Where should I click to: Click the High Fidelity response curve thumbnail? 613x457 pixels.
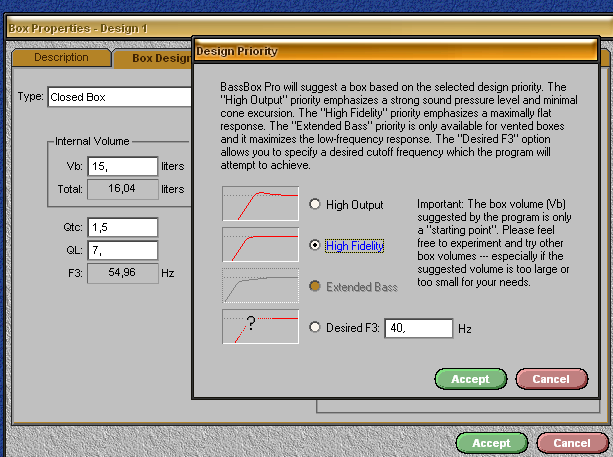click(x=260, y=245)
